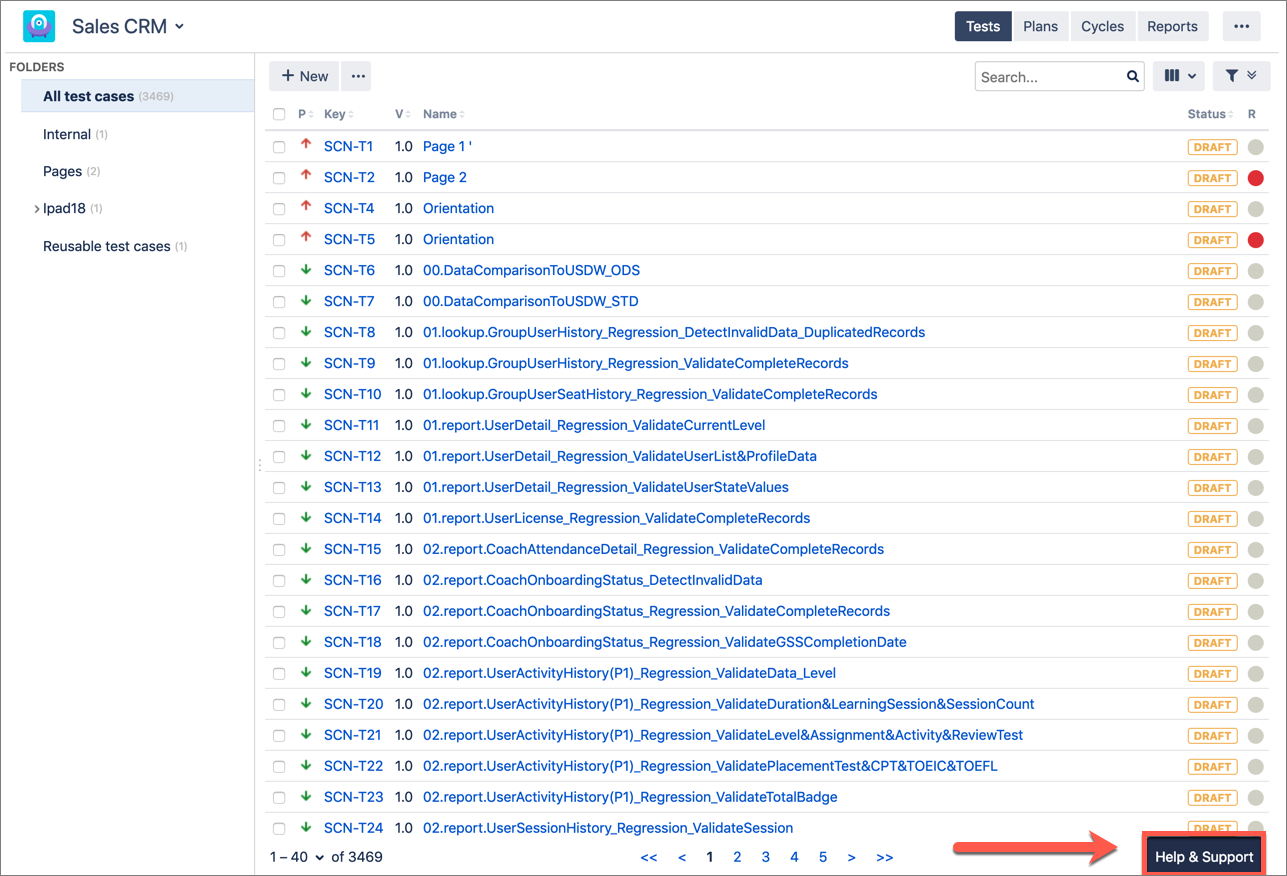
Task: Click into the Search input field
Action: click(1048, 76)
